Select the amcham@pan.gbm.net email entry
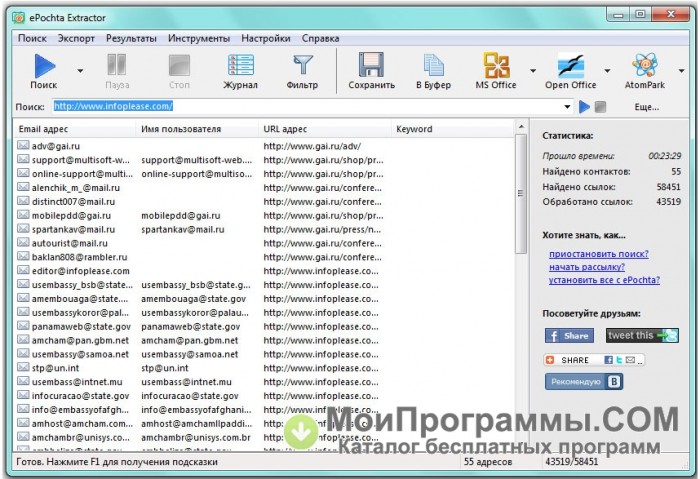 click(x=80, y=340)
